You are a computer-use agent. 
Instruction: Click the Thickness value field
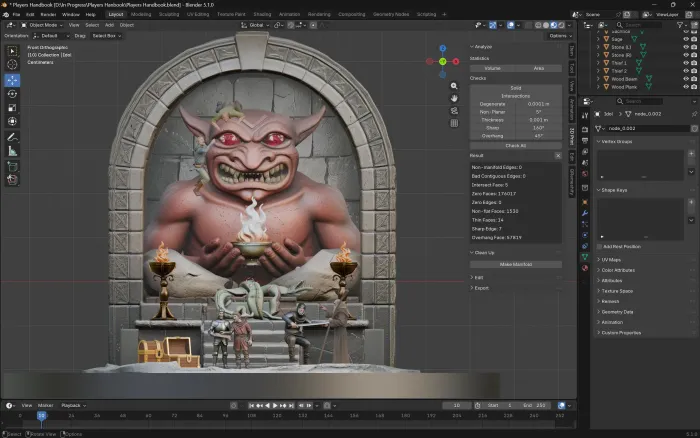coord(538,120)
